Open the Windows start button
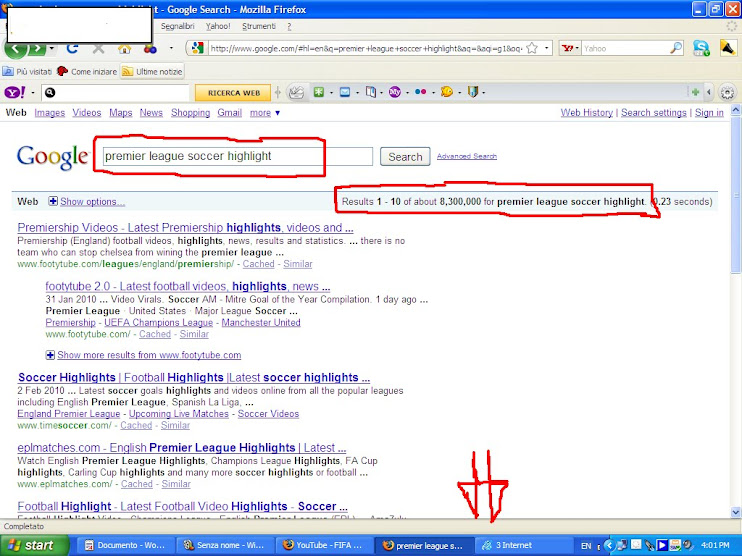 pos(35,546)
